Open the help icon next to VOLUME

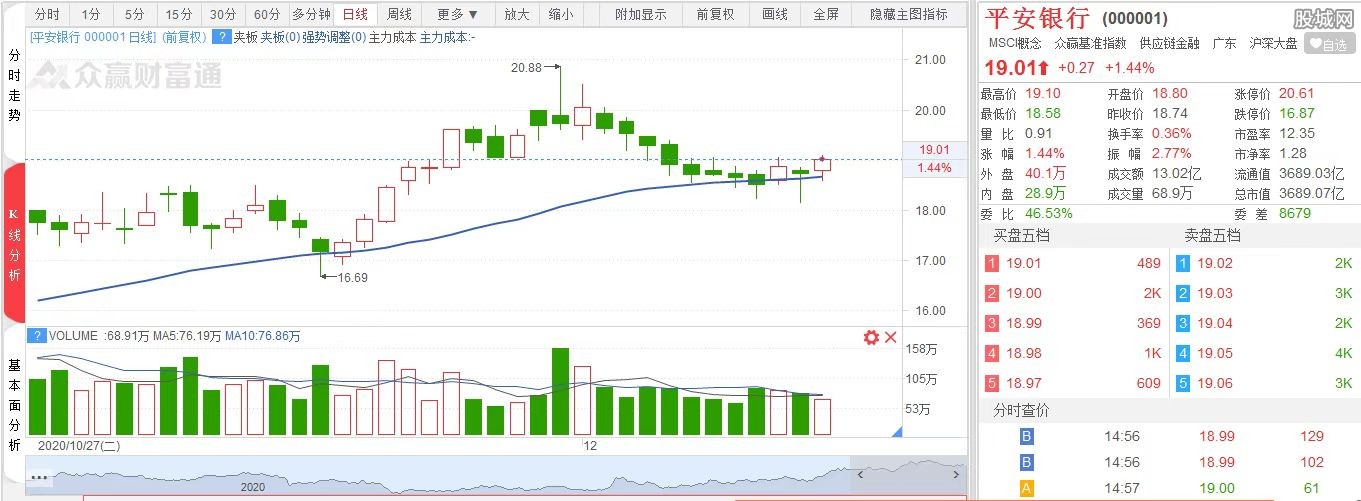37,336
